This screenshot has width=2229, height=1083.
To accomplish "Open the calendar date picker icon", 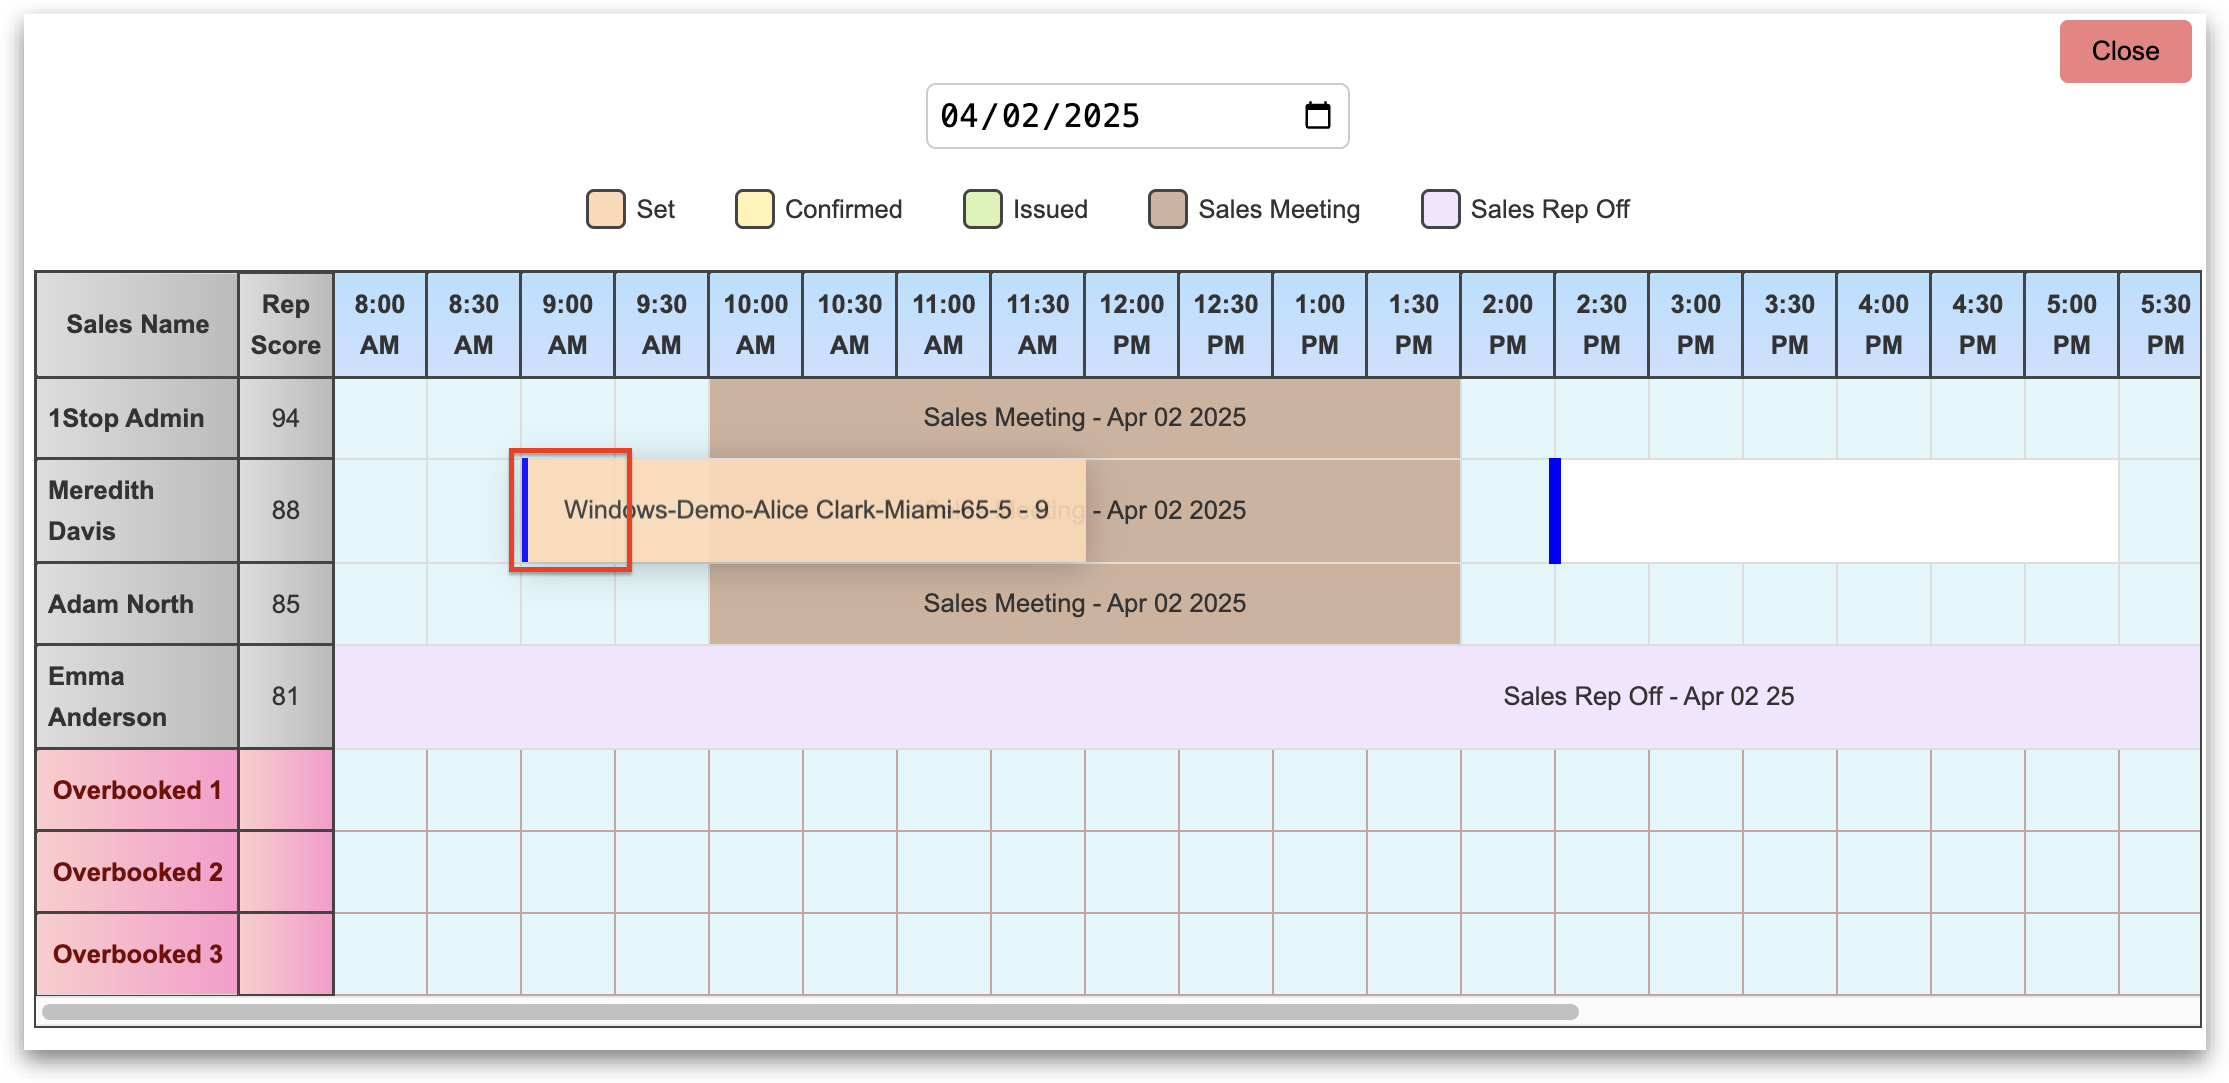I will pos(1317,116).
